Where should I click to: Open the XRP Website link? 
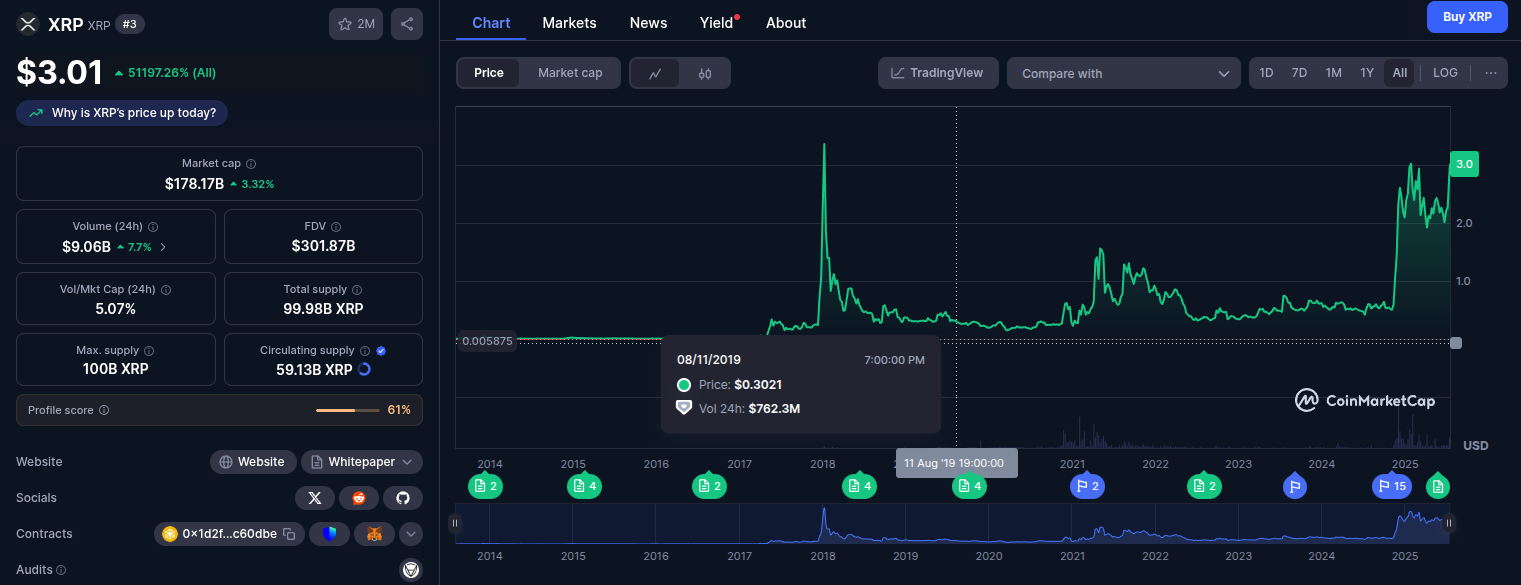(253, 462)
